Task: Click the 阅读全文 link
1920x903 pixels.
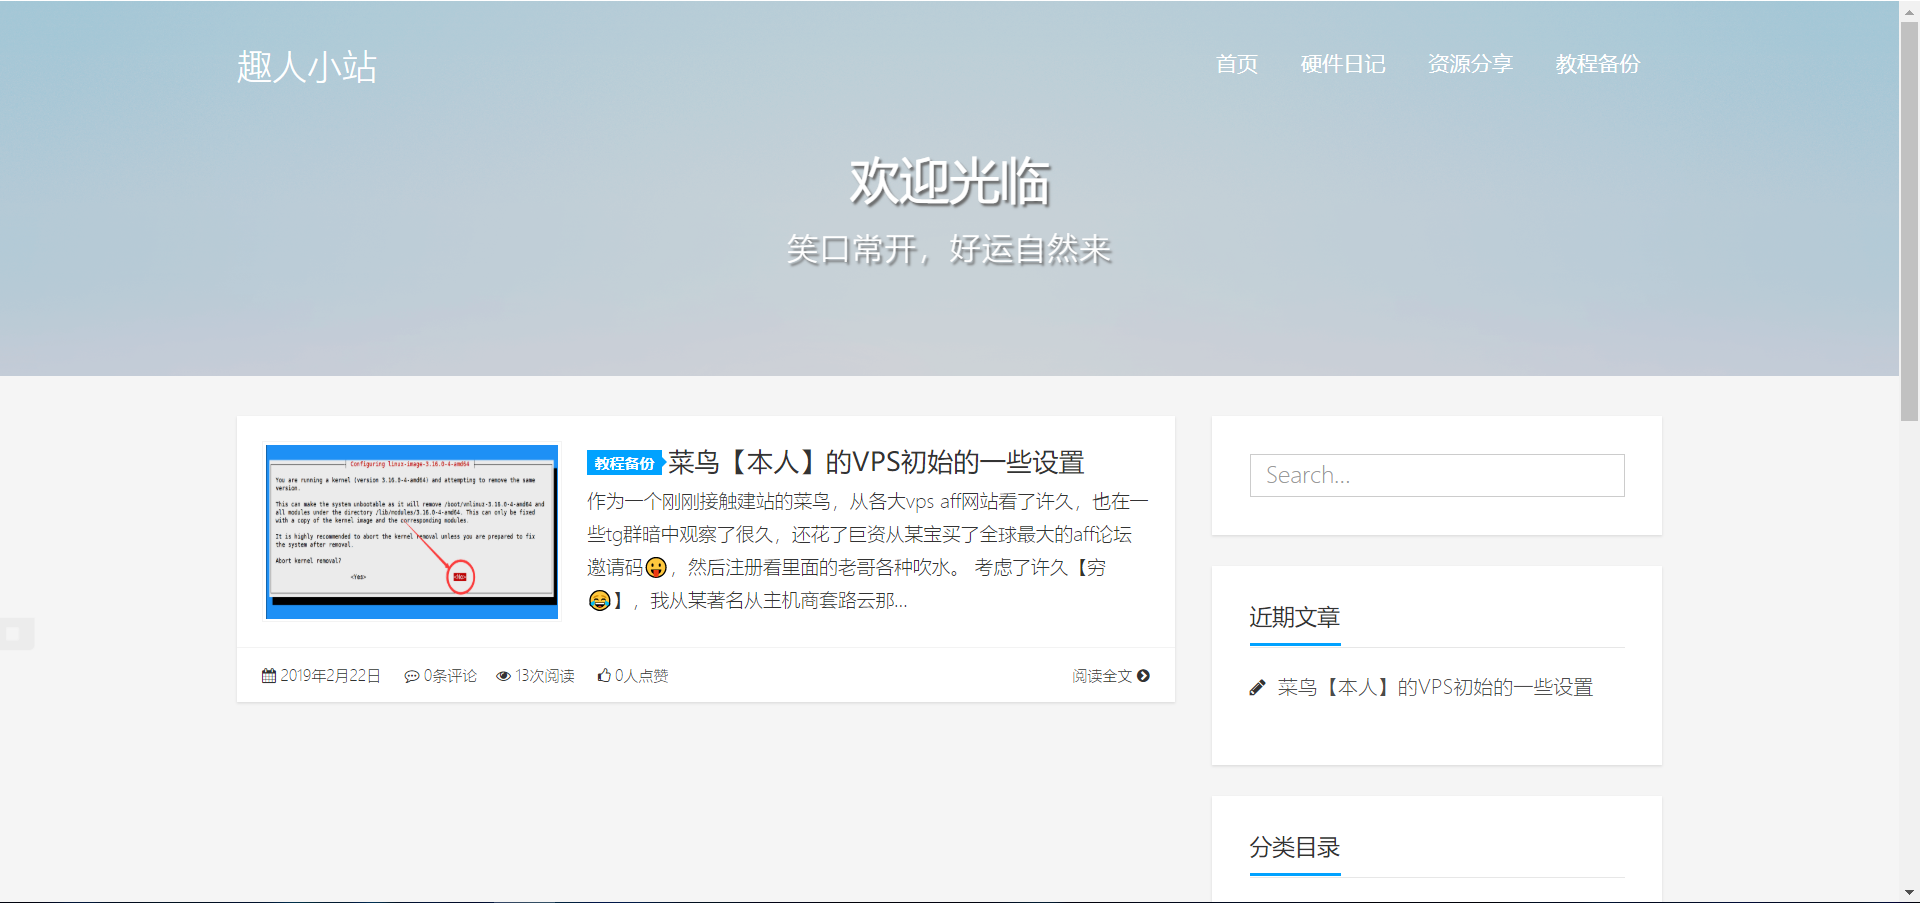Action: [x=1101, y=676]
